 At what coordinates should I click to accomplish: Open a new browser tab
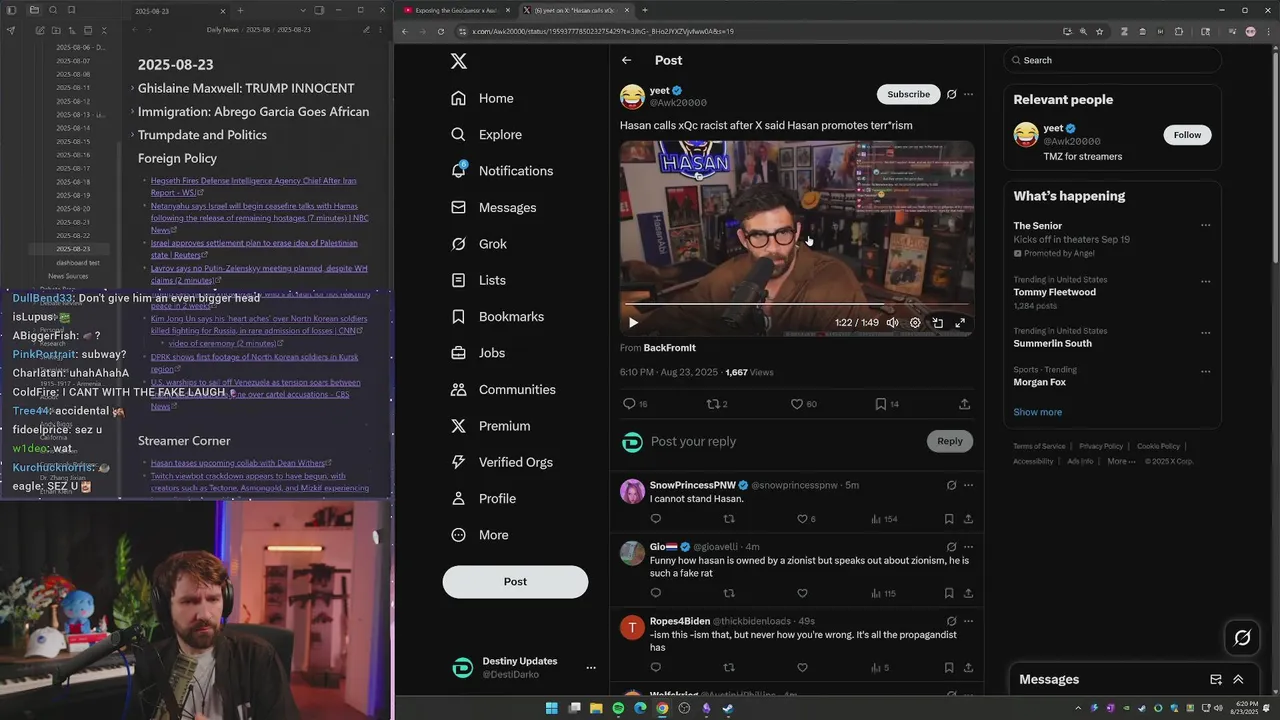coord(645,10)
